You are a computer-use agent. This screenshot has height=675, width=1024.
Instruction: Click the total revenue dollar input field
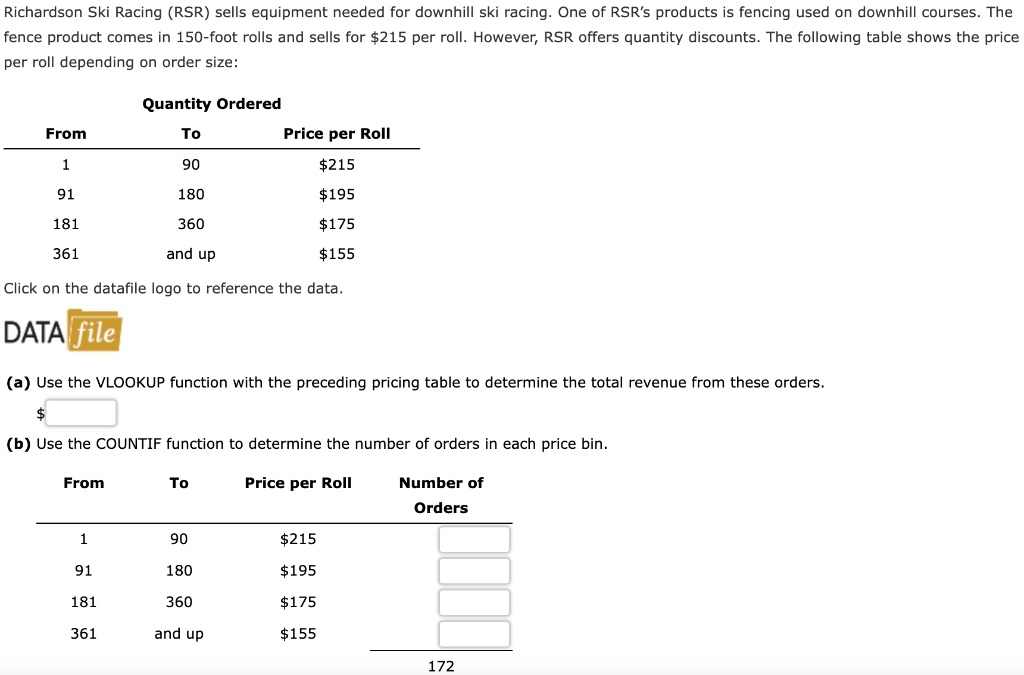[80, 412]
